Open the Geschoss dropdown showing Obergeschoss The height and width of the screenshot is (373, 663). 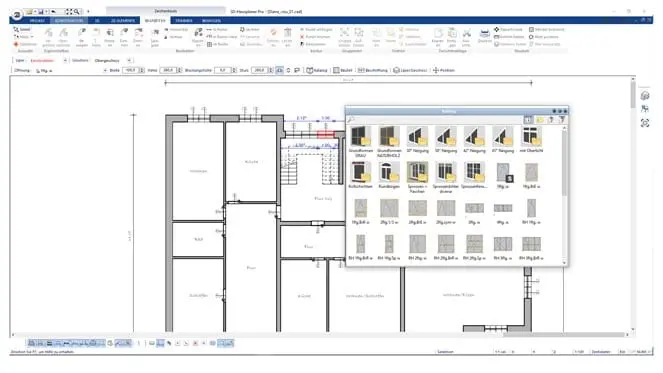(x=113, y=60)
